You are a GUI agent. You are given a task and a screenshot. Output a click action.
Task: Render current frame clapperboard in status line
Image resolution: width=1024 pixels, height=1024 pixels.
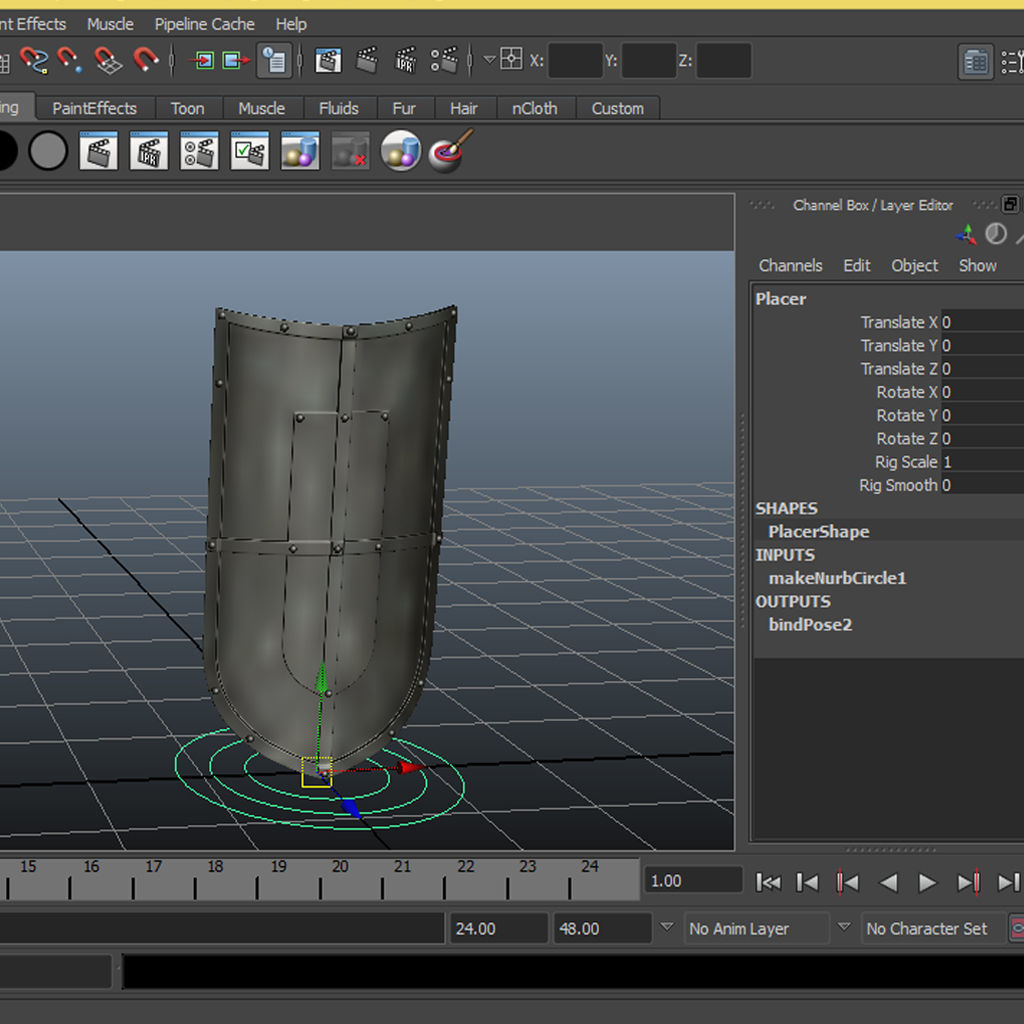pos(367,61)
